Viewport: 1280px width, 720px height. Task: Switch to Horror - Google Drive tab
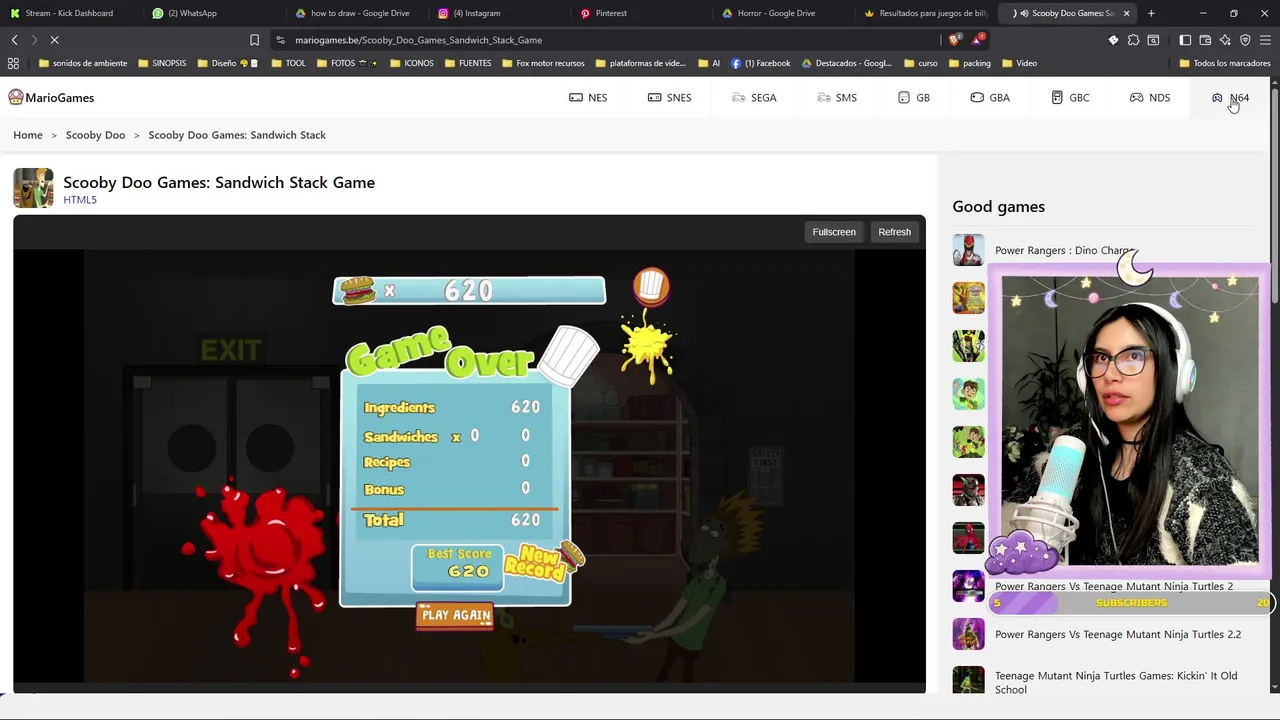770,13
